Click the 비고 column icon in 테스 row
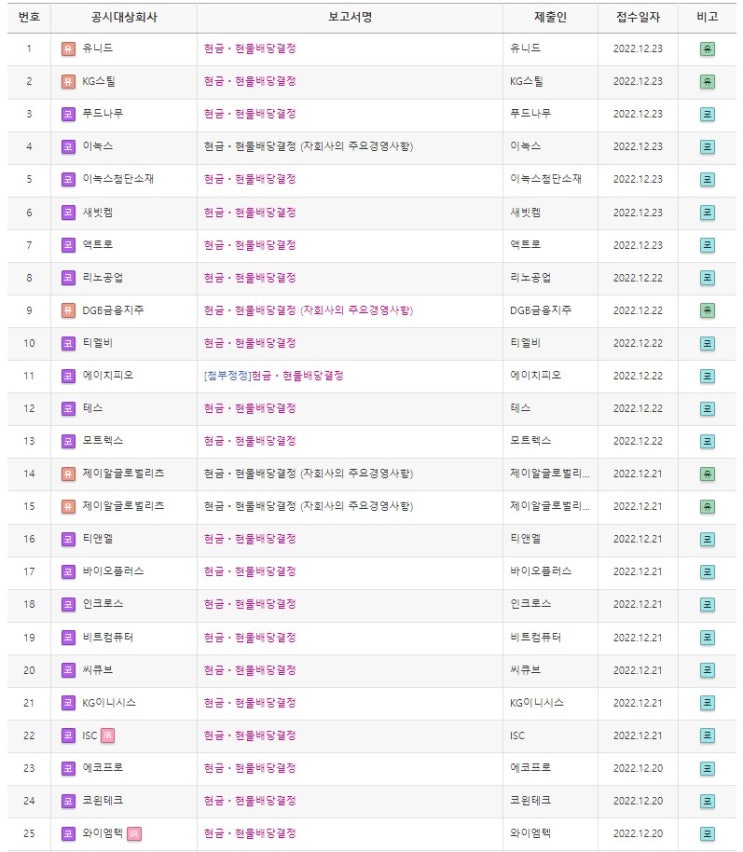Image resolution: width=743 pixels, height=852 pixels. pyautogui.click(x=707, y=409)
